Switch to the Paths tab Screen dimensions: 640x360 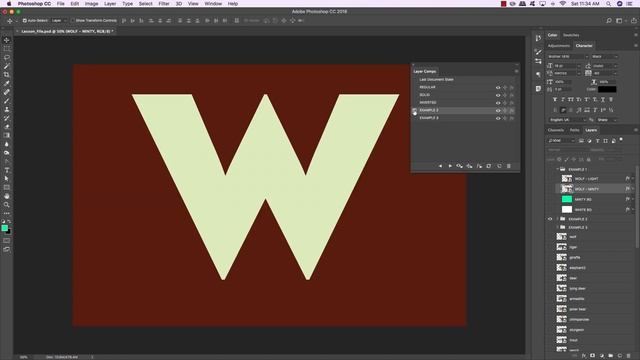coord(574,130)
